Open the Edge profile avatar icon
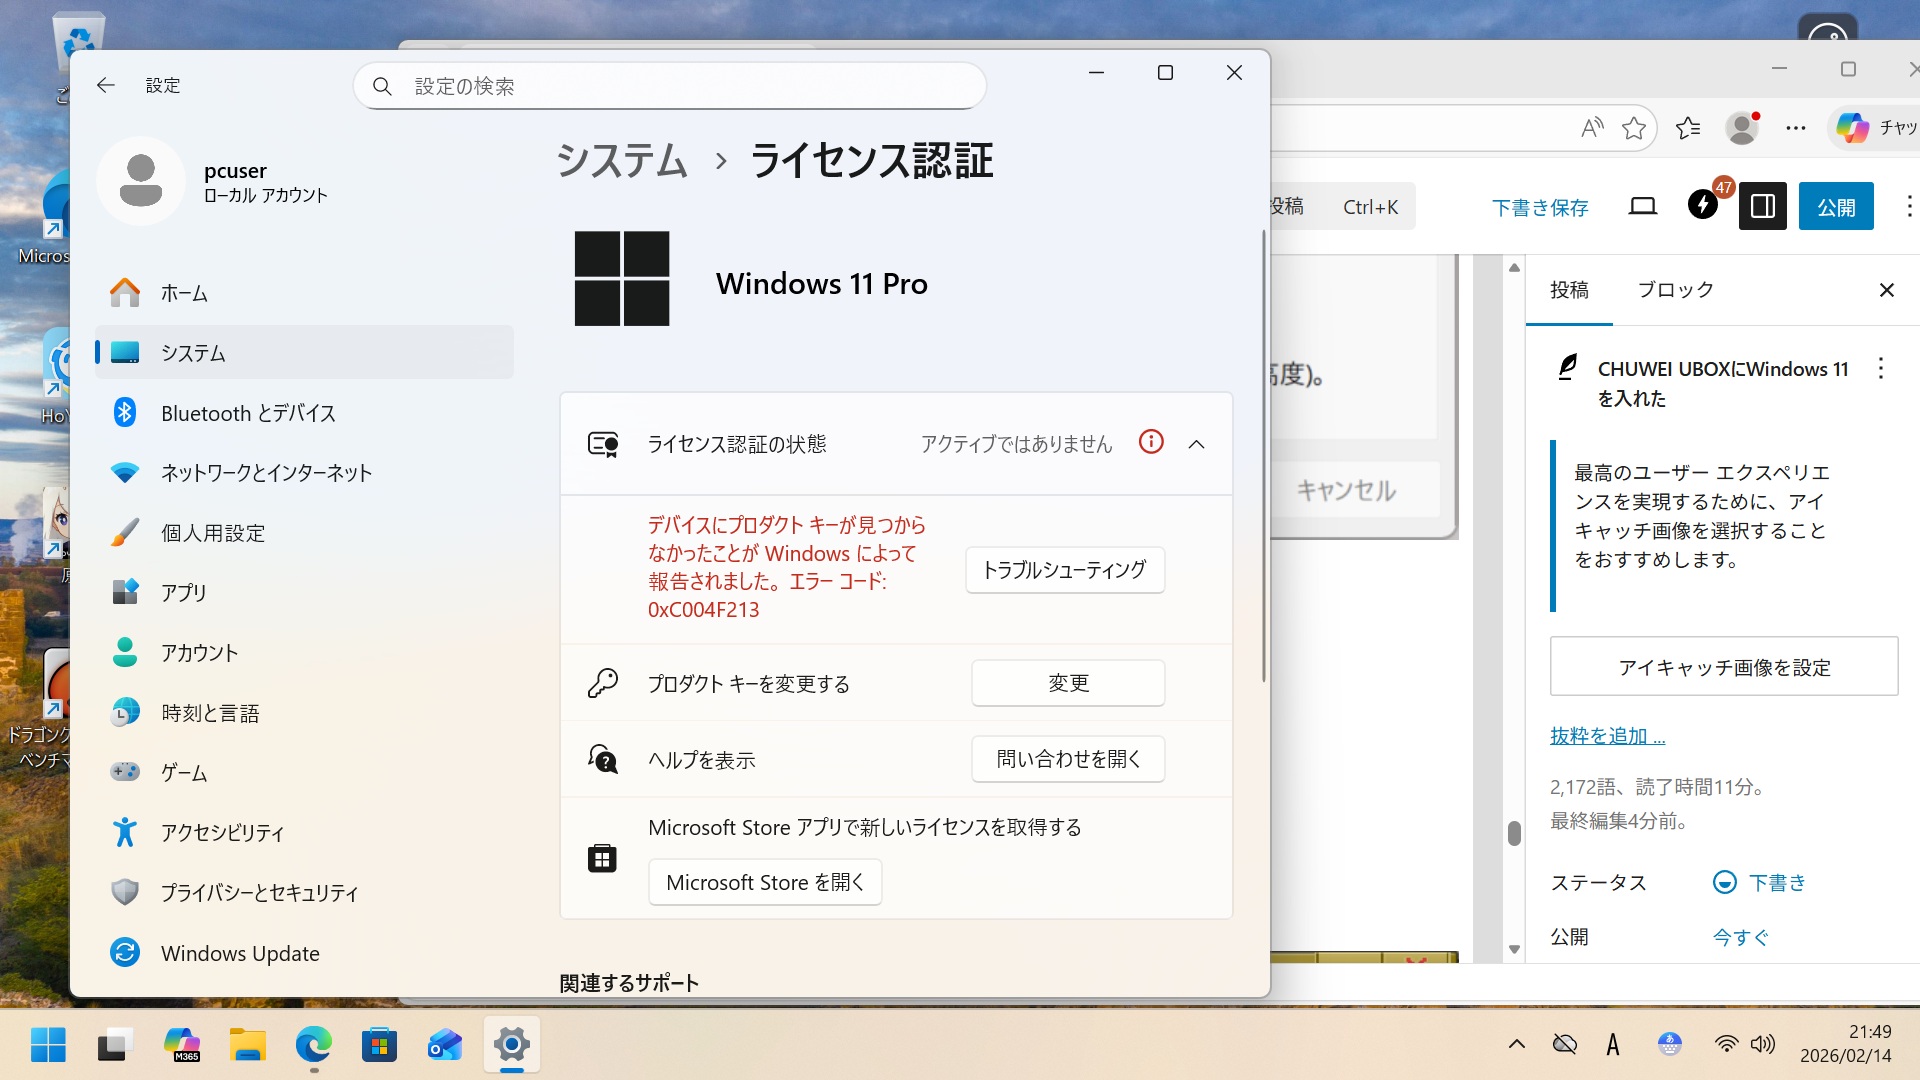 (x=1742, y=128)
